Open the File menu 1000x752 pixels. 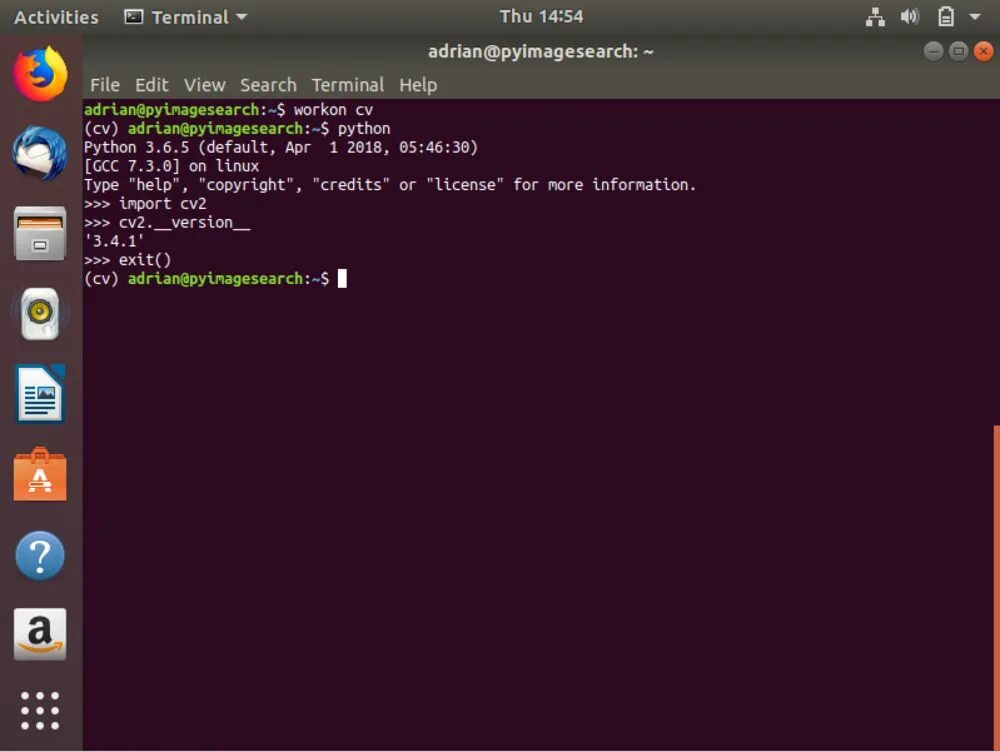tap(105, 85)
